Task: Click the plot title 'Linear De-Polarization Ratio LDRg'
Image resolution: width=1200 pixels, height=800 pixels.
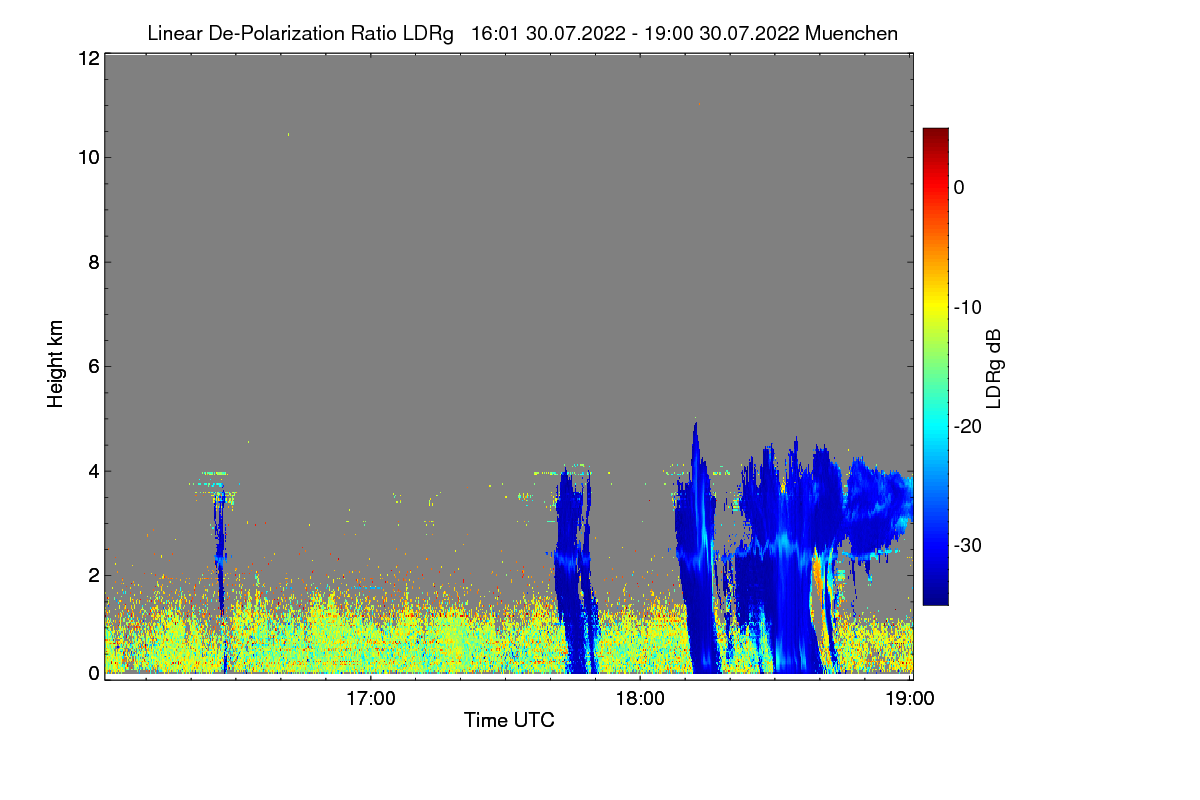Action: tap(300, 33)
